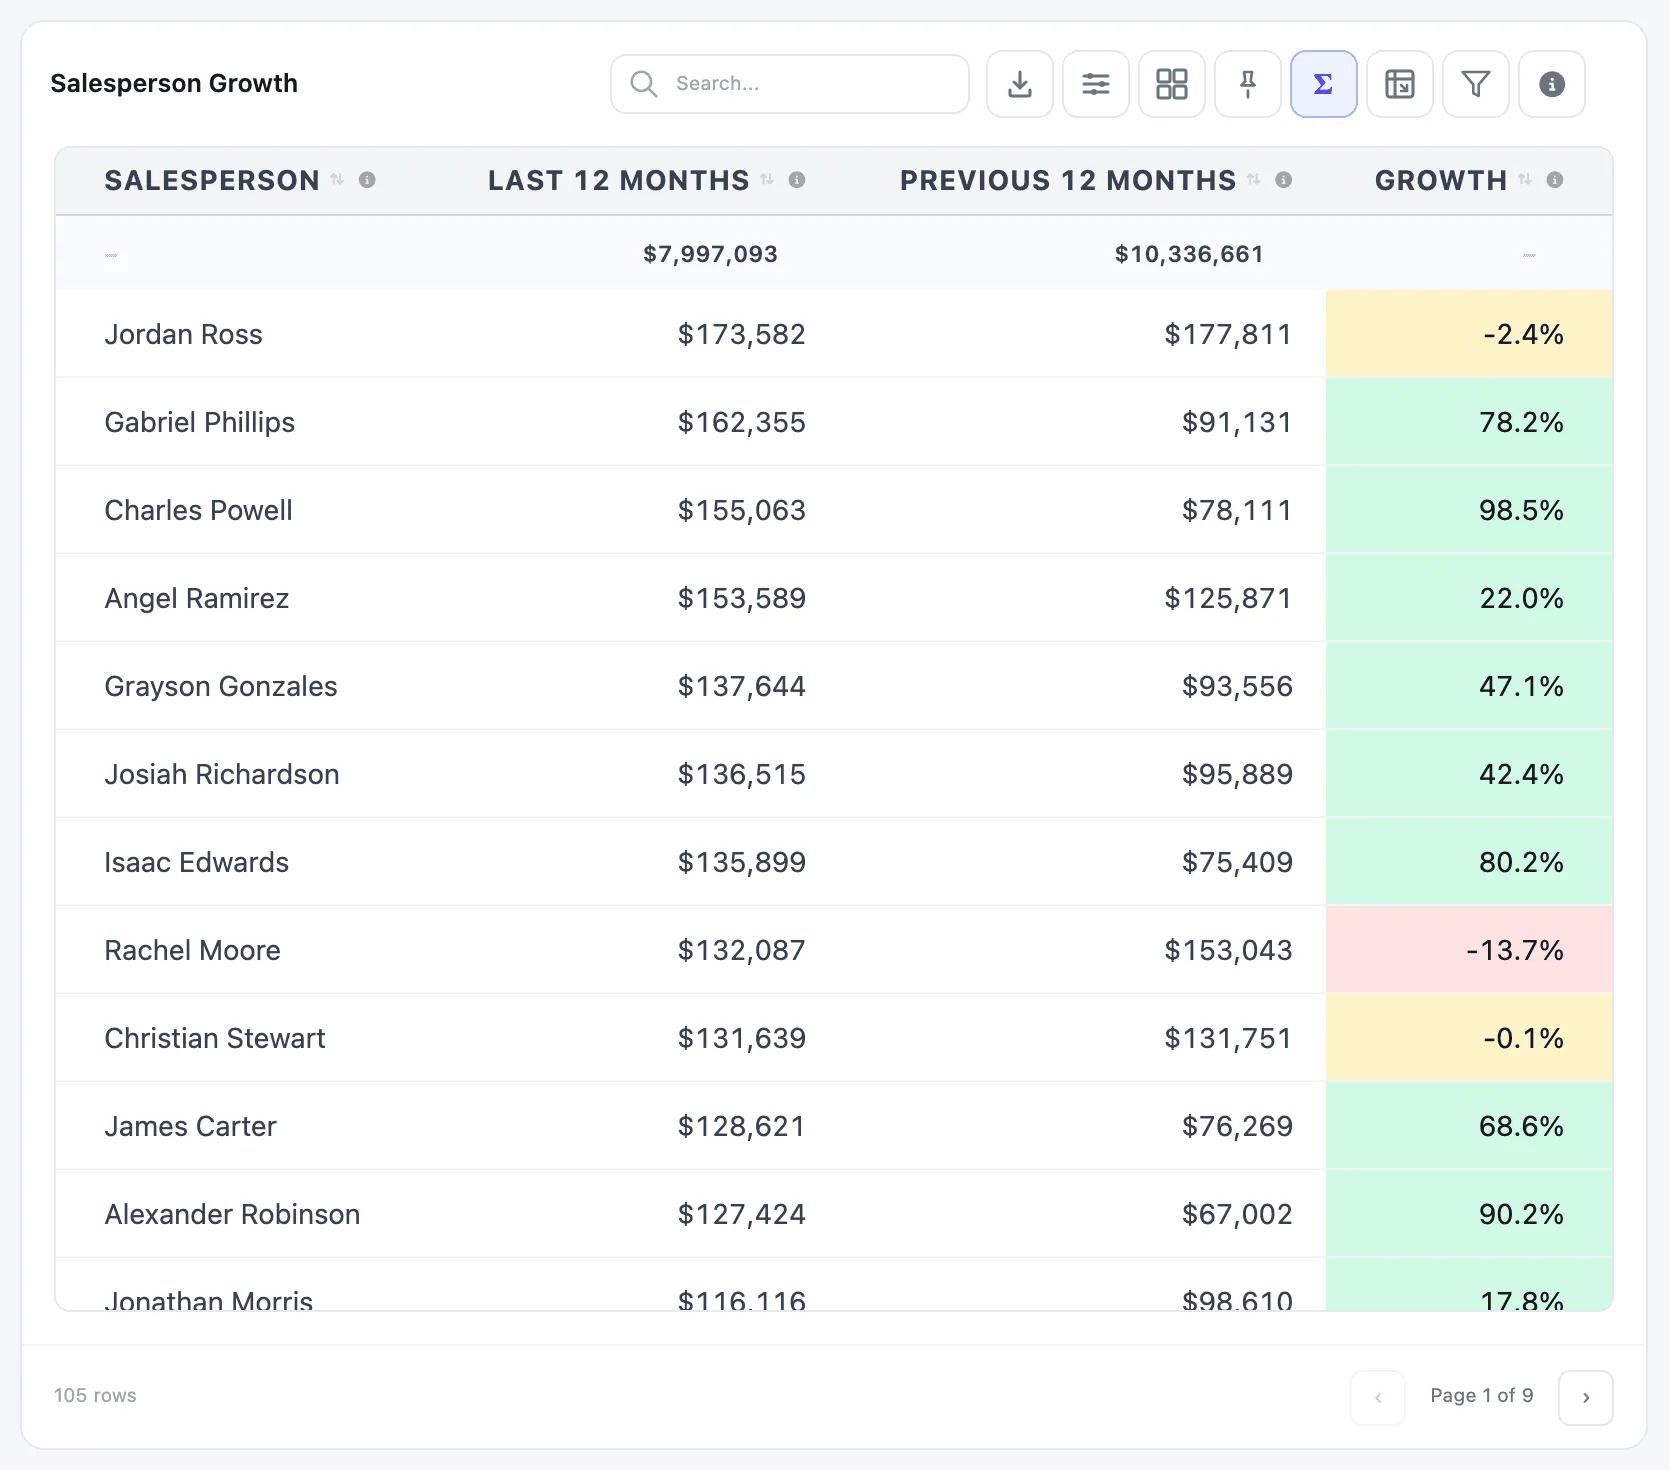
Task: Click Charles Powell's 98.5% growth cell
Action: pos(1469,510)
